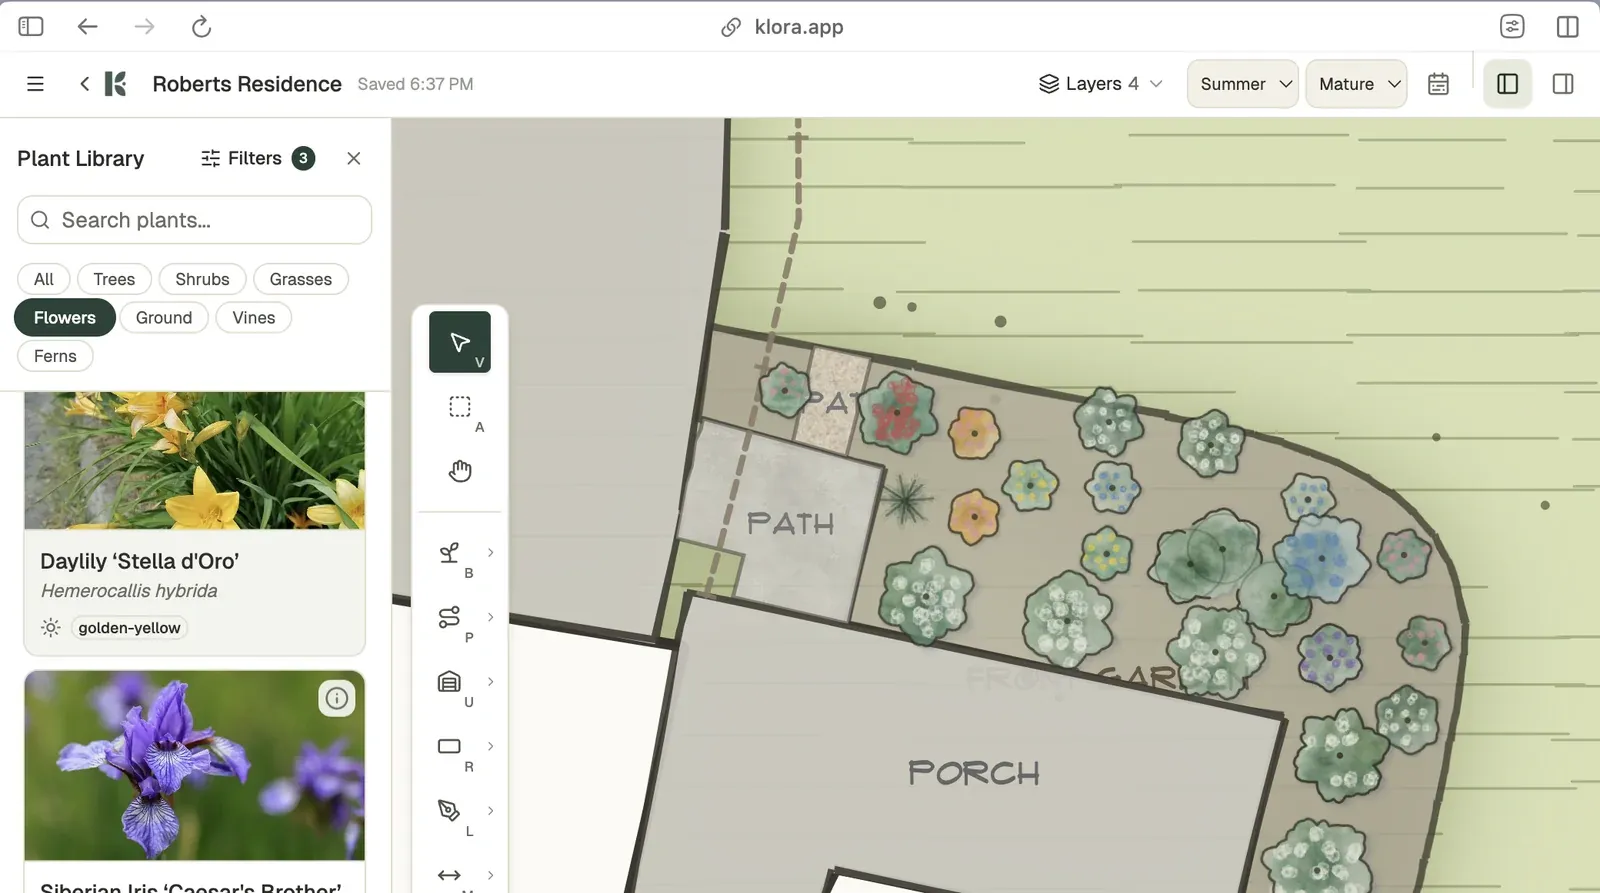Select the Trees category chip
The height and width of the screenshot is (893, 1600).
[x=114, y=279]
